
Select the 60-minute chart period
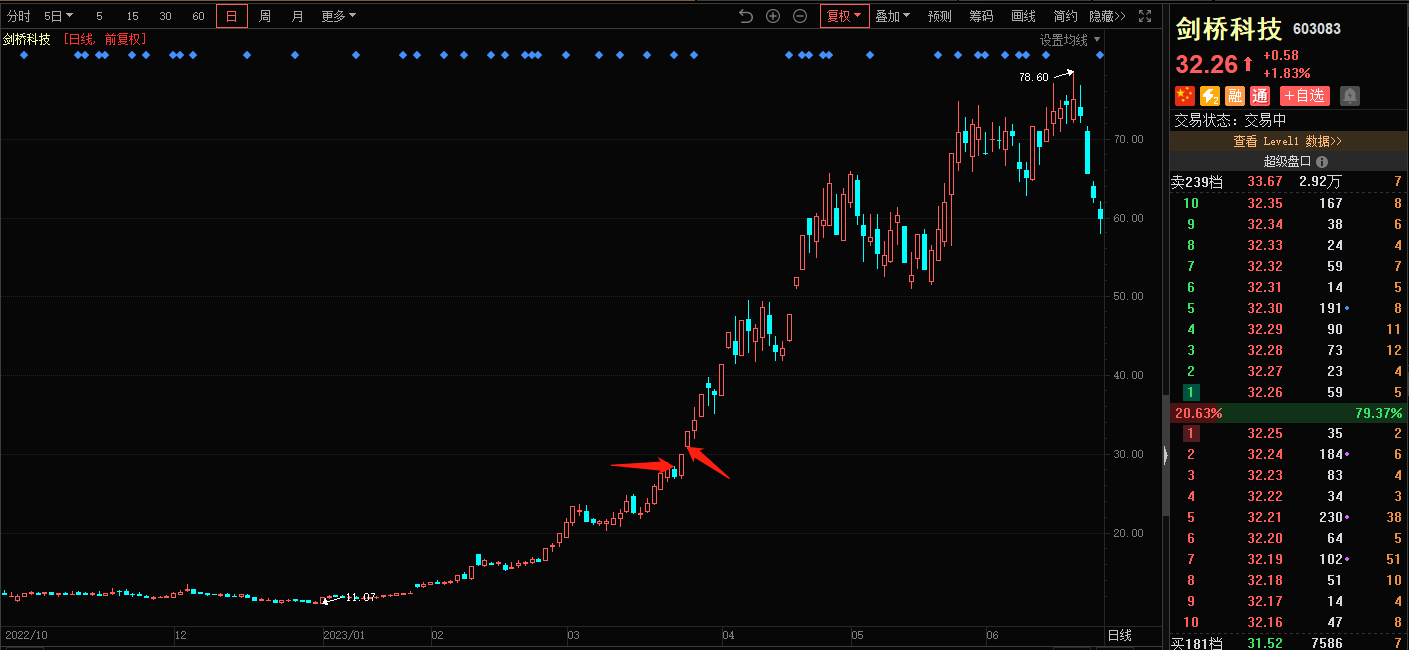(x=198, y=16)
